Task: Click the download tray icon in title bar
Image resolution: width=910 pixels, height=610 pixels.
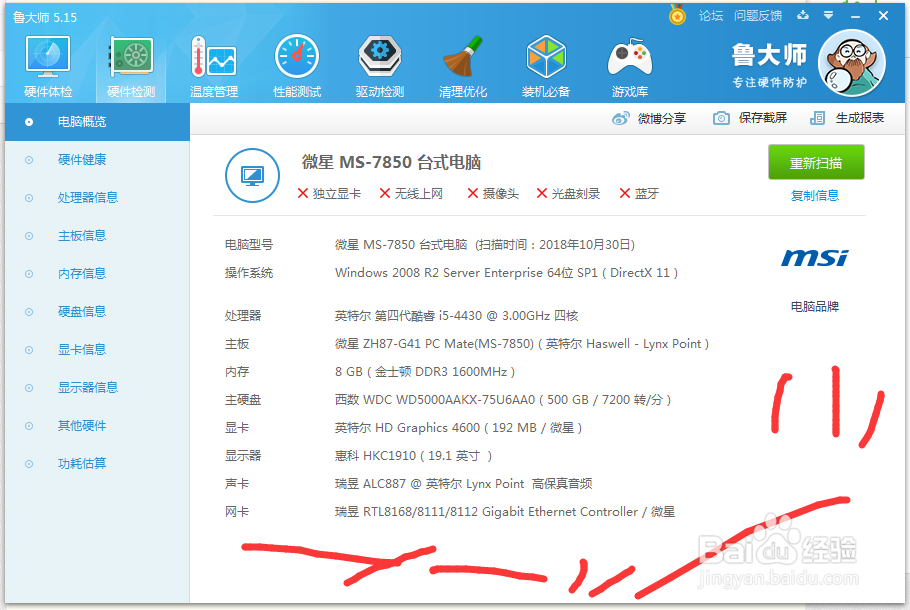Action: [x=803, y=15]
